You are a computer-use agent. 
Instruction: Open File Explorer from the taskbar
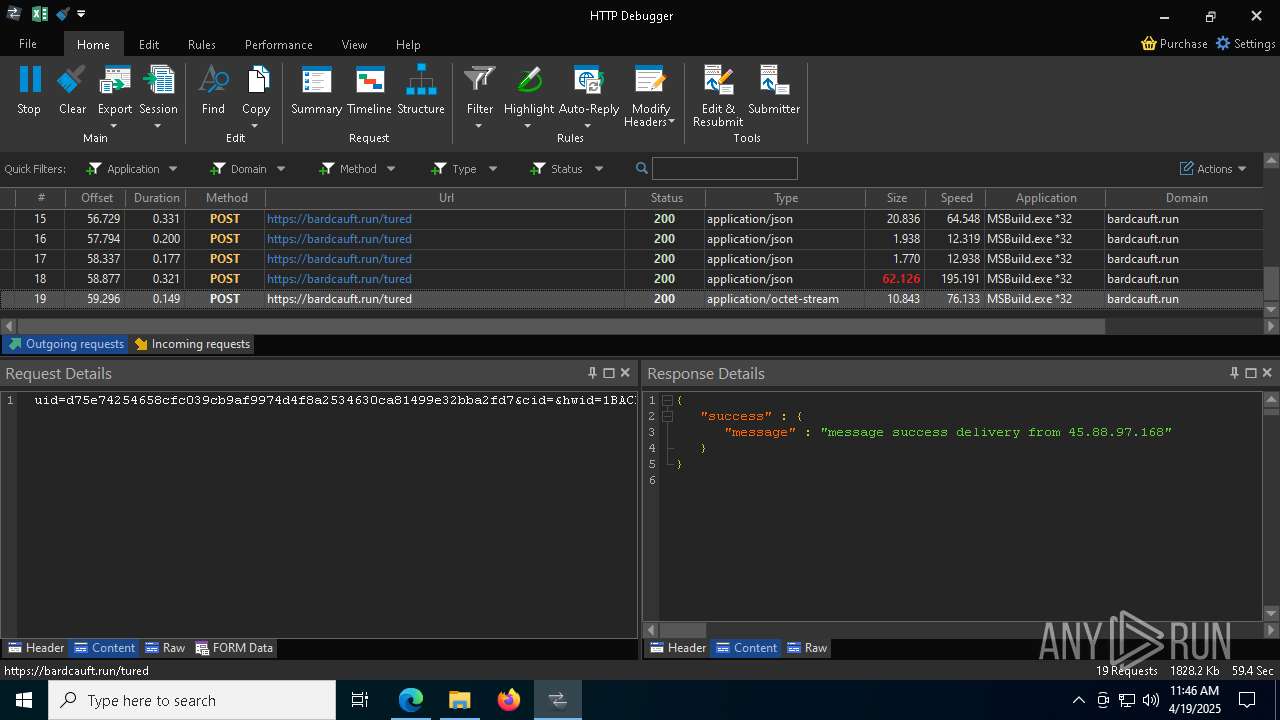[460, 700]
